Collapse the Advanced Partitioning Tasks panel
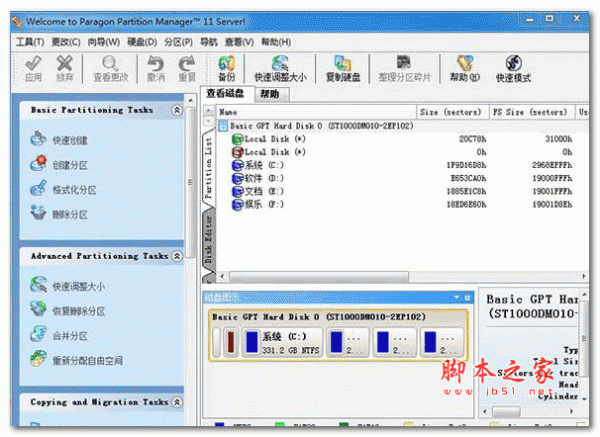600x437 pixels. 177,256
